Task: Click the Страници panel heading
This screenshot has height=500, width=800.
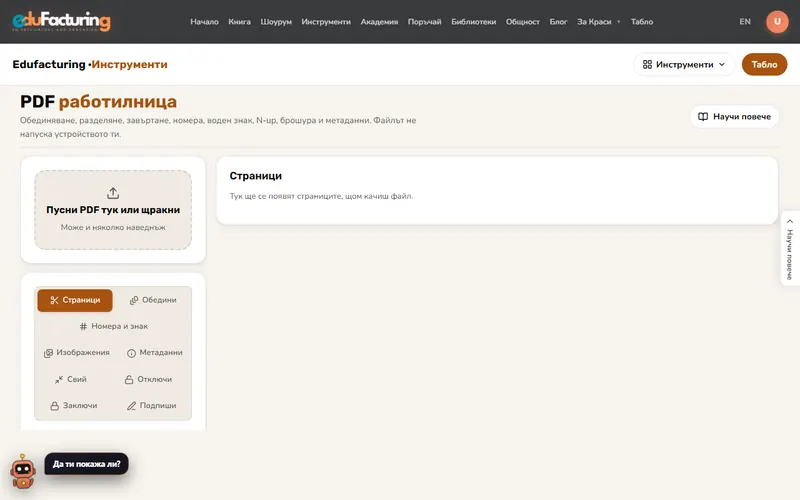Action: coord(256,176)
